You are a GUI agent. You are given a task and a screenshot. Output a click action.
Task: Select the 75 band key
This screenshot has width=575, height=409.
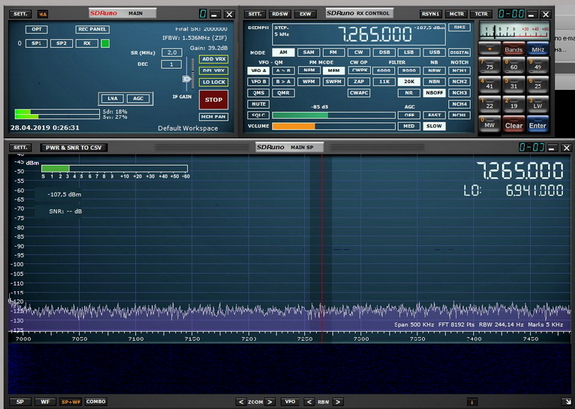[x=490, y=66]
